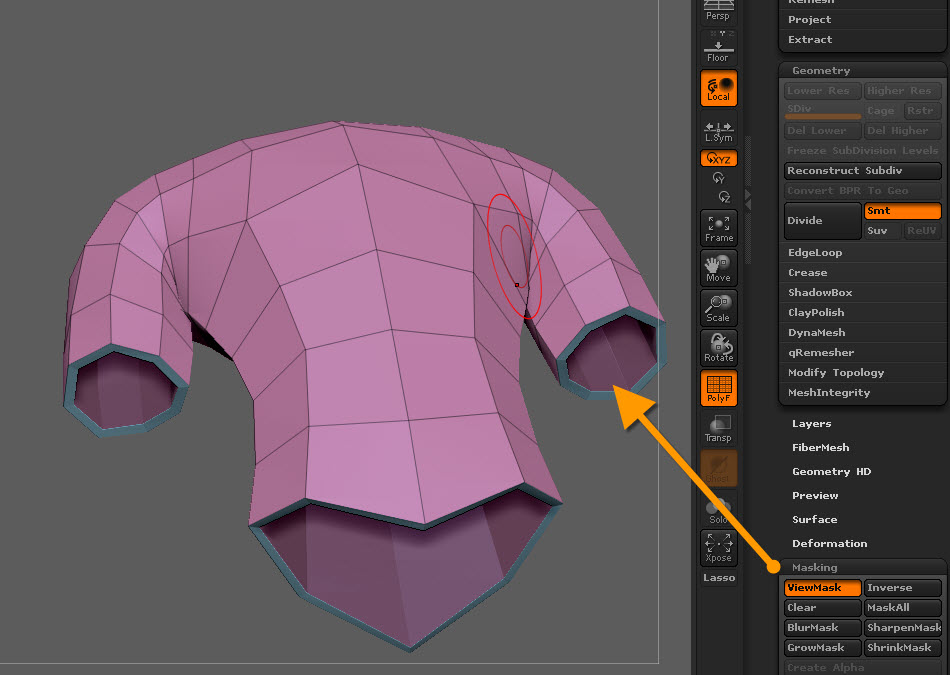Image resolution: width=950 pixels, height=675 pixels.
Task: Click the Frame view button
Action: pyautogui.click(x=719, y=228)
